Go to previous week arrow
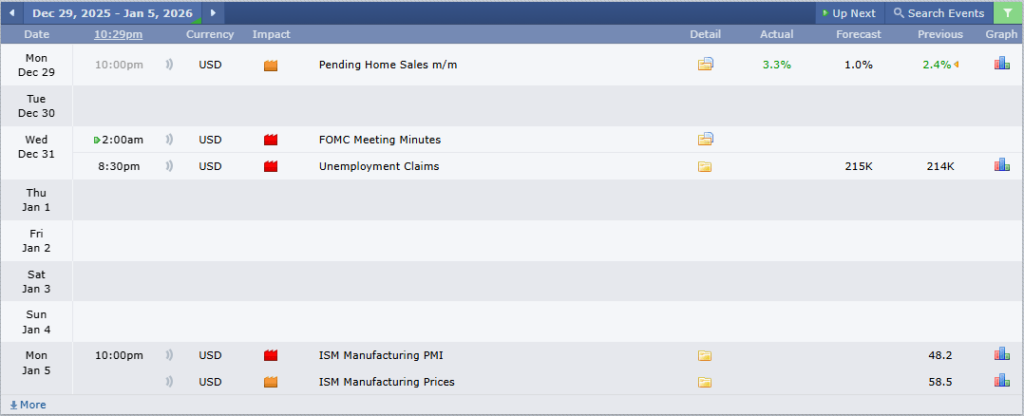Image resolution: width=1024 pixels, height=416 pixels. coord(12,13)
